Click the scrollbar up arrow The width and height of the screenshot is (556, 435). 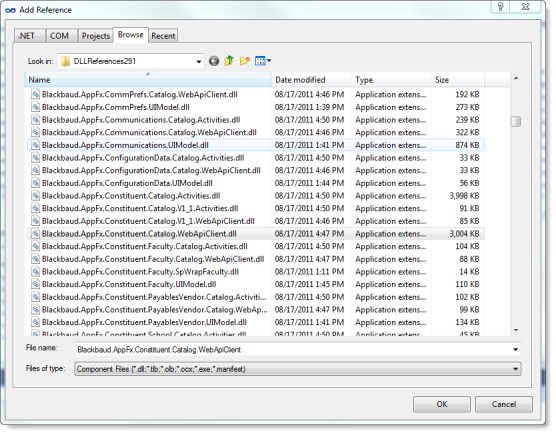tap(516, 78)
